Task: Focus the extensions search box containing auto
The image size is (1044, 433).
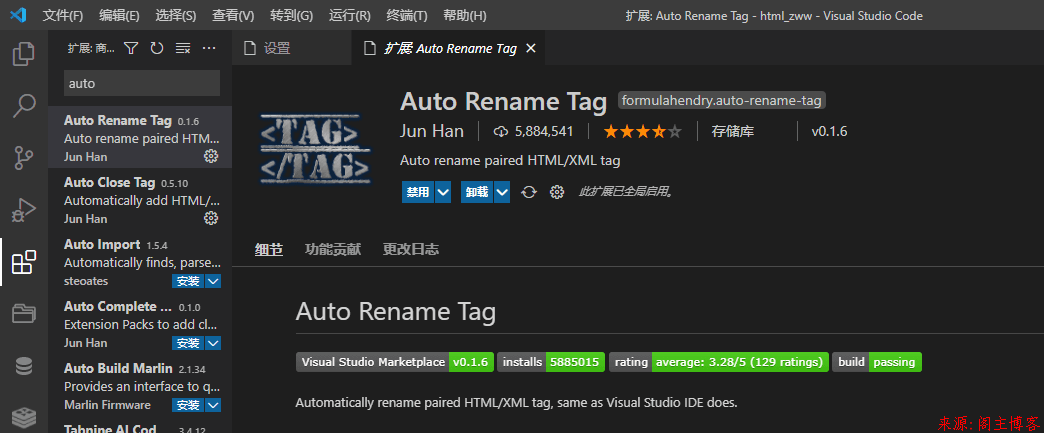Action: [141, 83]
